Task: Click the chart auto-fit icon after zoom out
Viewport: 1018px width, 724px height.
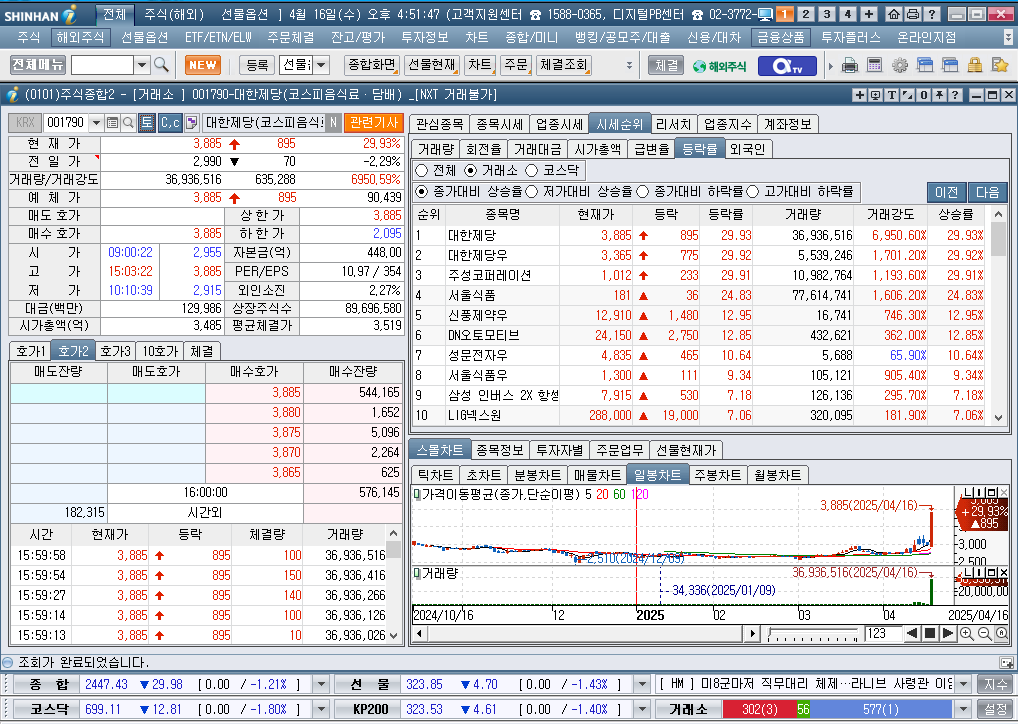Action: 1002,634
